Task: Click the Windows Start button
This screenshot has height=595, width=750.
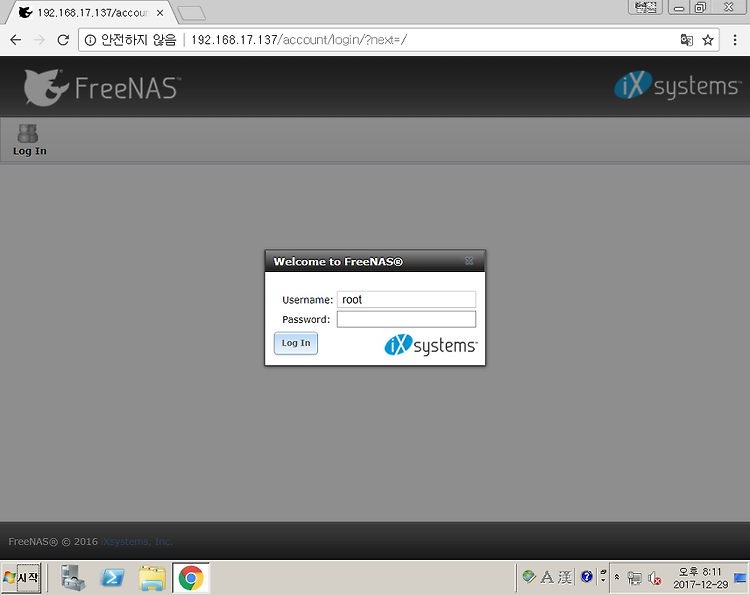Action: 22,578
